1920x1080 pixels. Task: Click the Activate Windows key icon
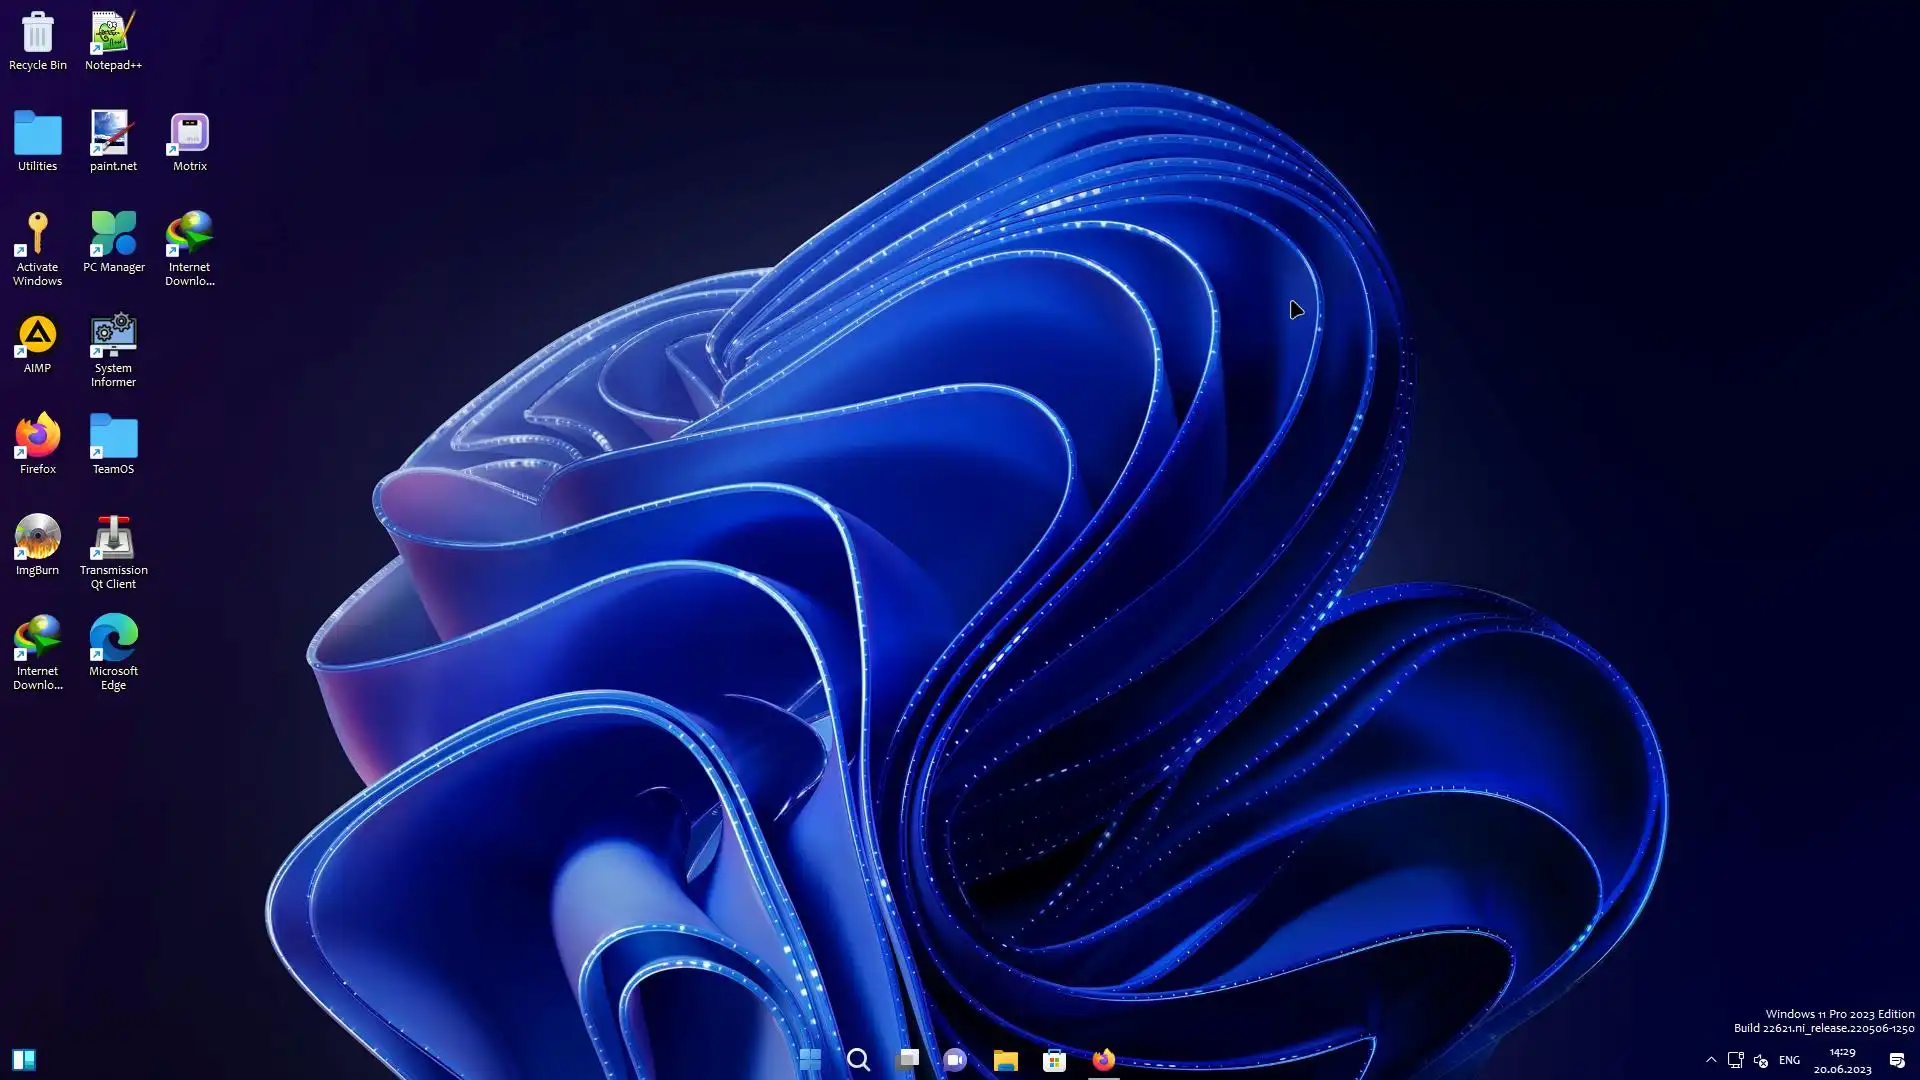pyautogui.click(x=37, y=236)
